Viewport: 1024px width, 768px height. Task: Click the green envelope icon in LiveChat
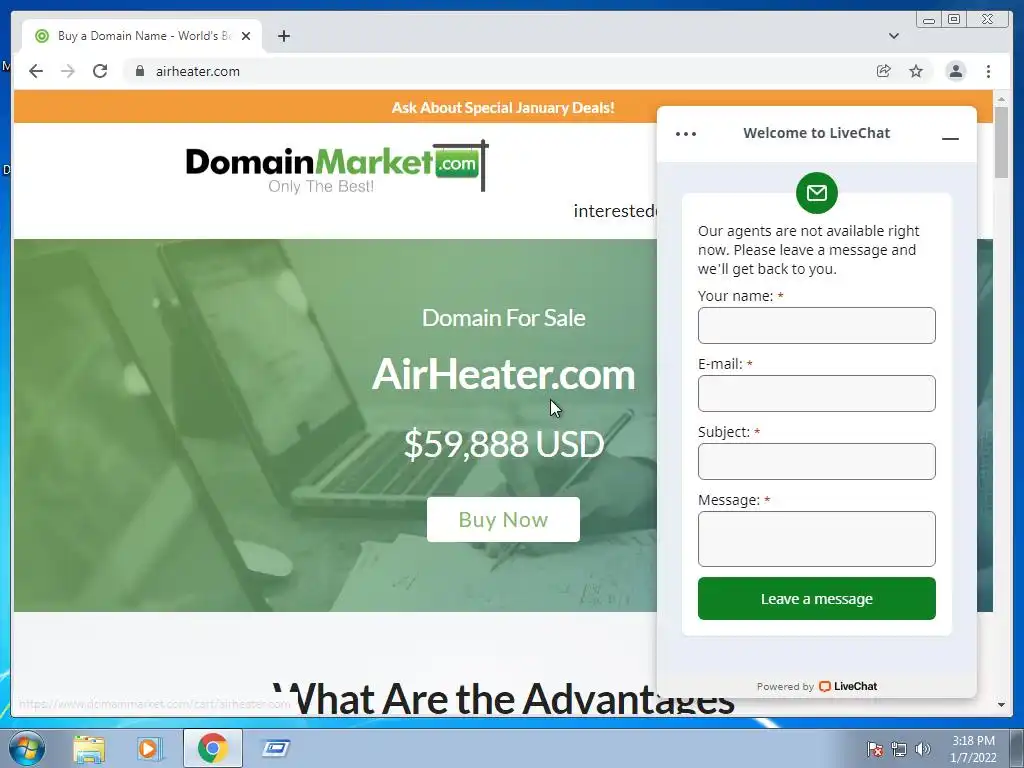point(816,193)
